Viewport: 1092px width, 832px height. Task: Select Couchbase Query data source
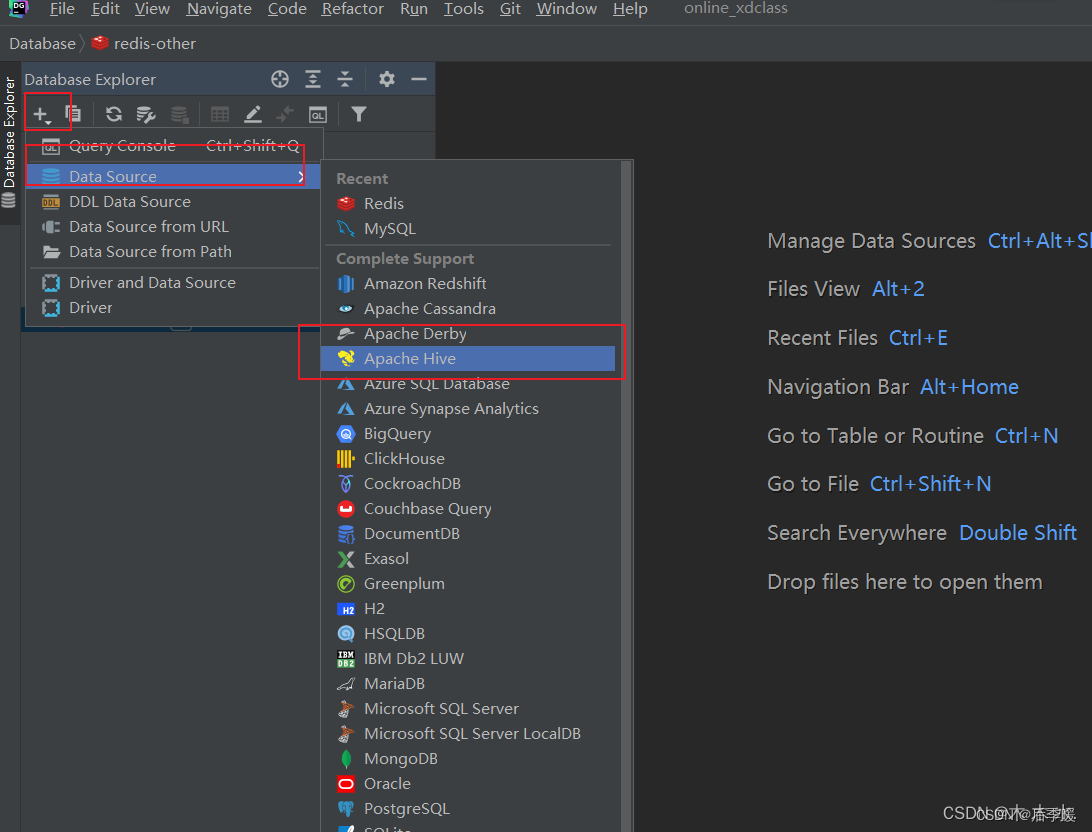(x=468, y=509)
